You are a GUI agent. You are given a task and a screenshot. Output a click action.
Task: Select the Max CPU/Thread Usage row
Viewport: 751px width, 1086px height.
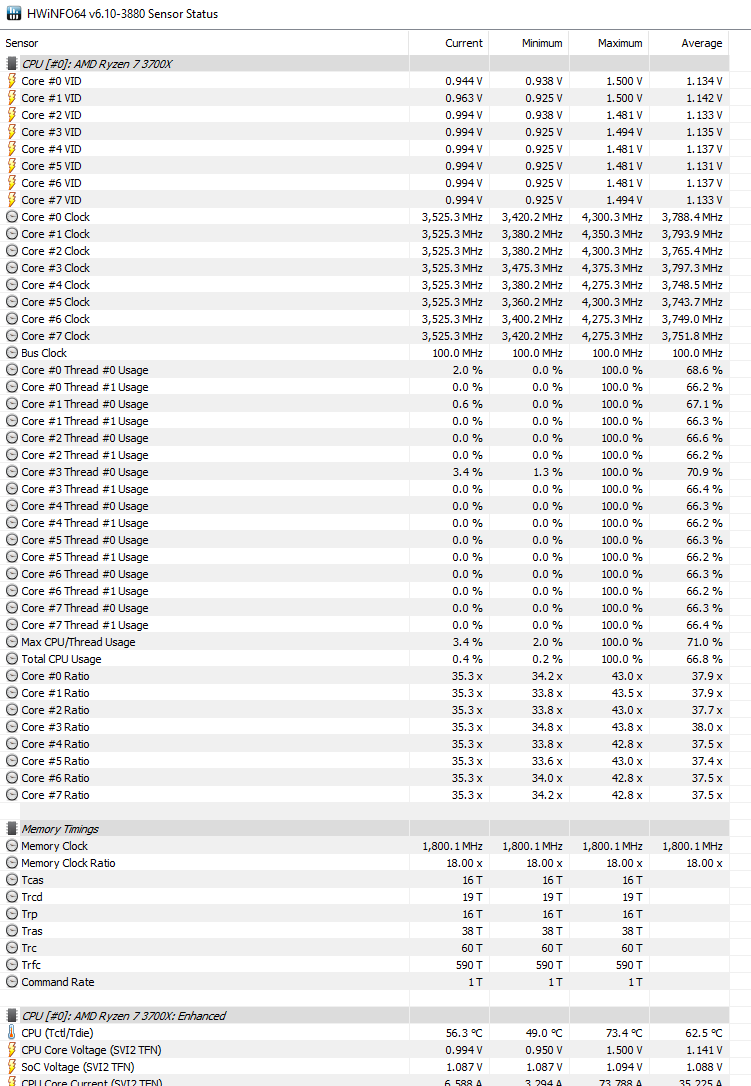pos(78,642)
